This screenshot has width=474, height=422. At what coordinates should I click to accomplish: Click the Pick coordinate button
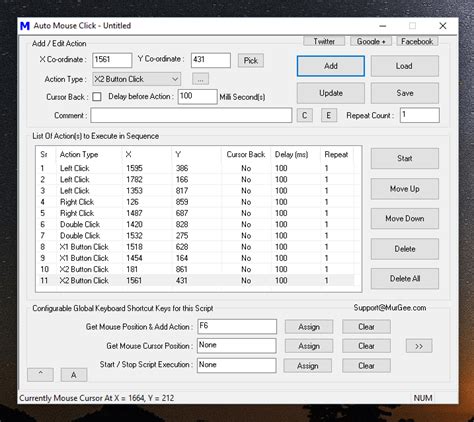tap(251, 61)
